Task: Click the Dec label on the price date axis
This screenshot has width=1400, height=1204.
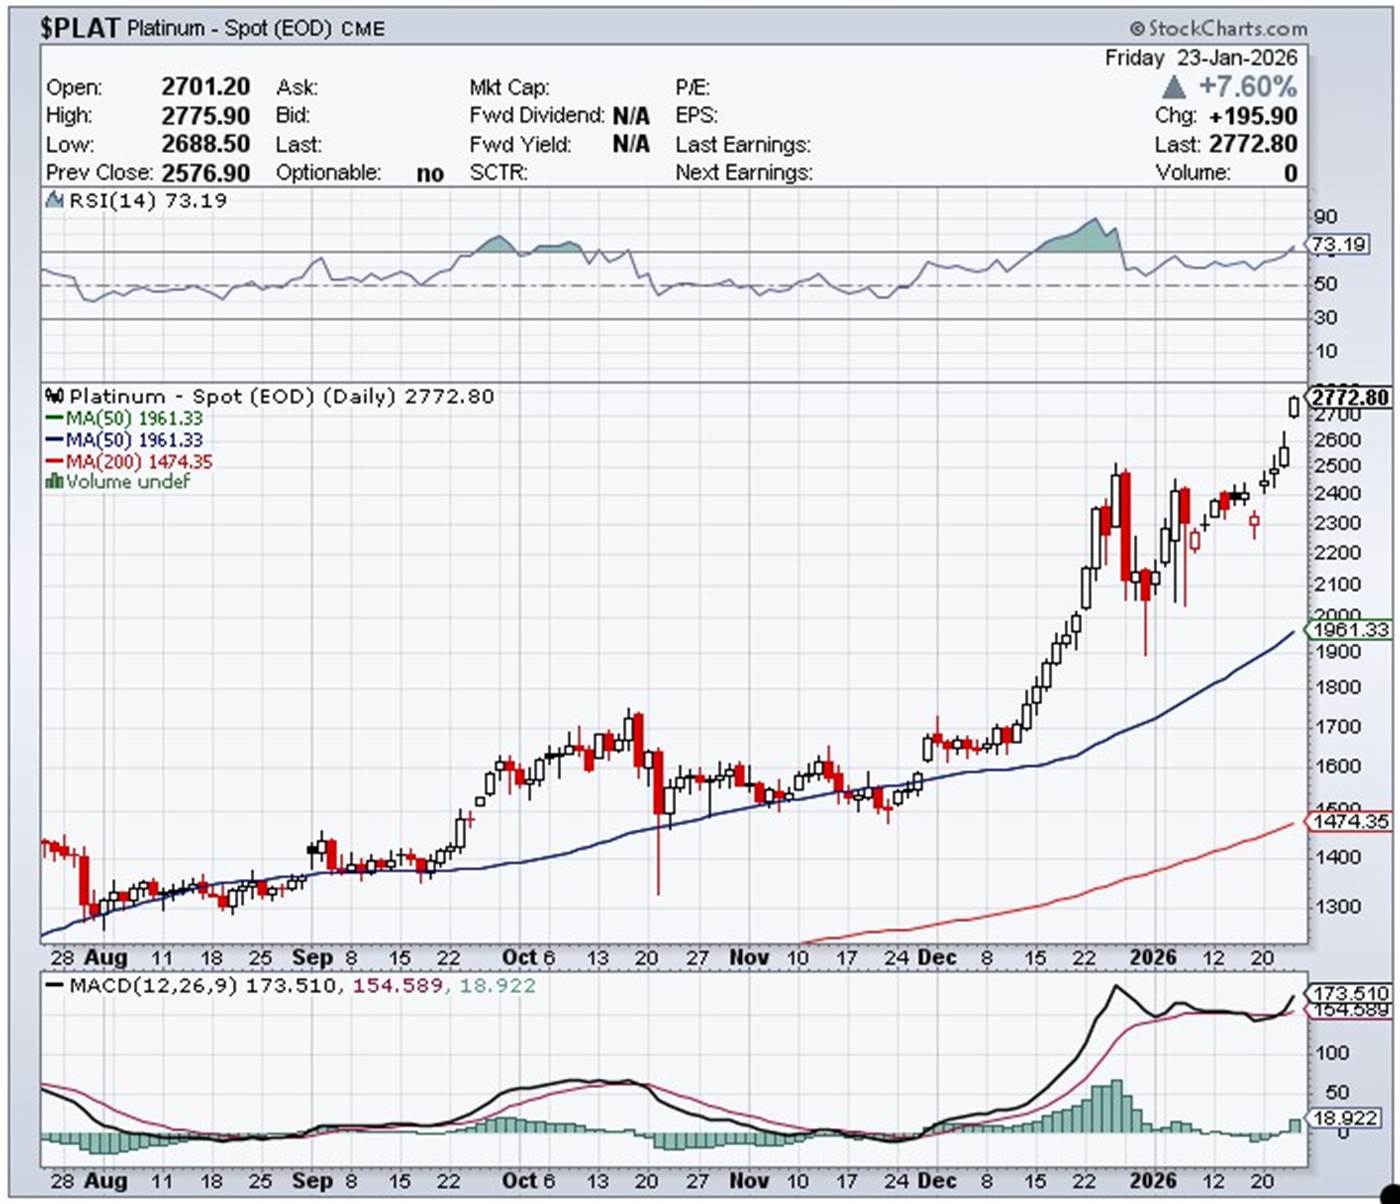Action: point(936,958)
